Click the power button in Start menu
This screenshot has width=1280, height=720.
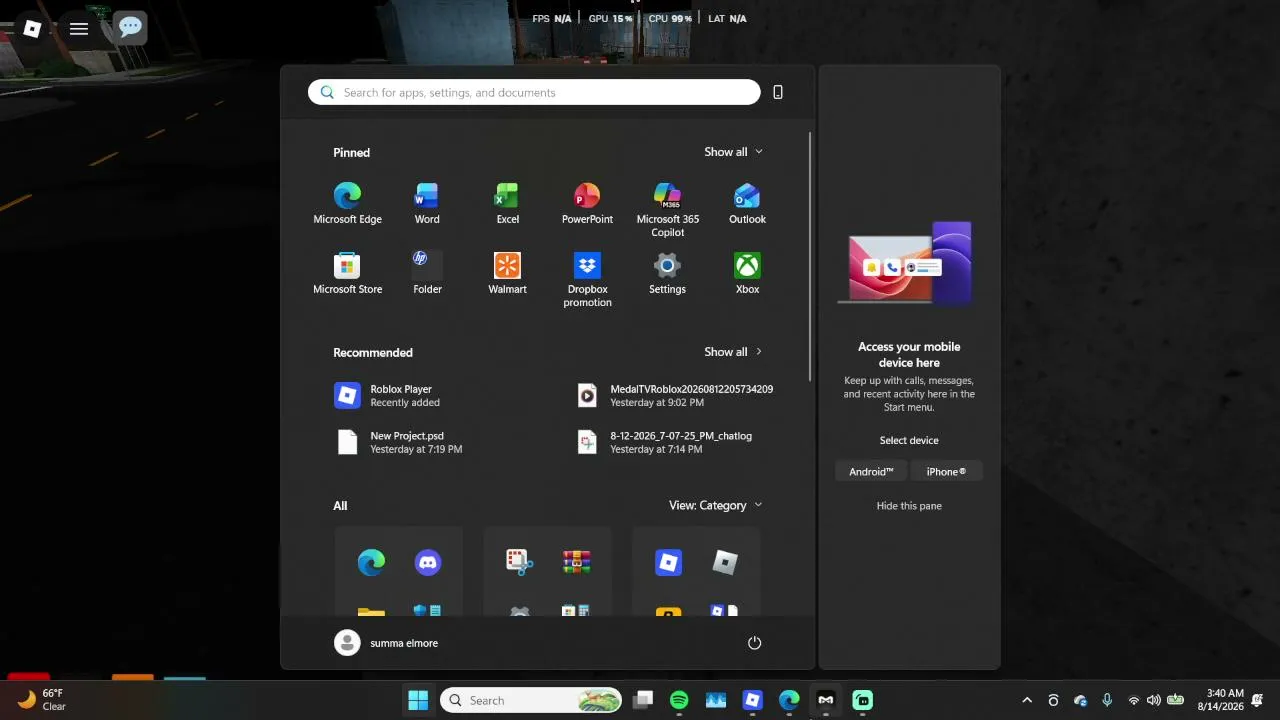pos(755,643)
